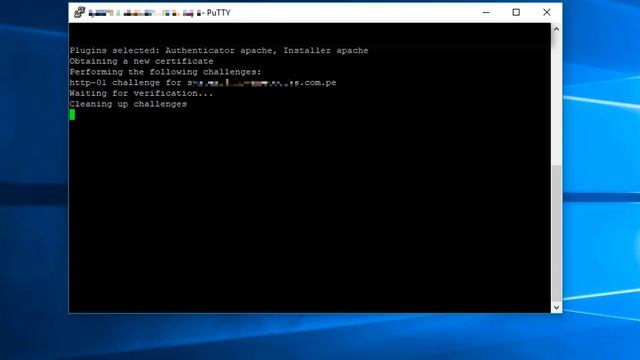Click the "Obtaining a new certificate" line
640x360 pixels.
(141, 61)
